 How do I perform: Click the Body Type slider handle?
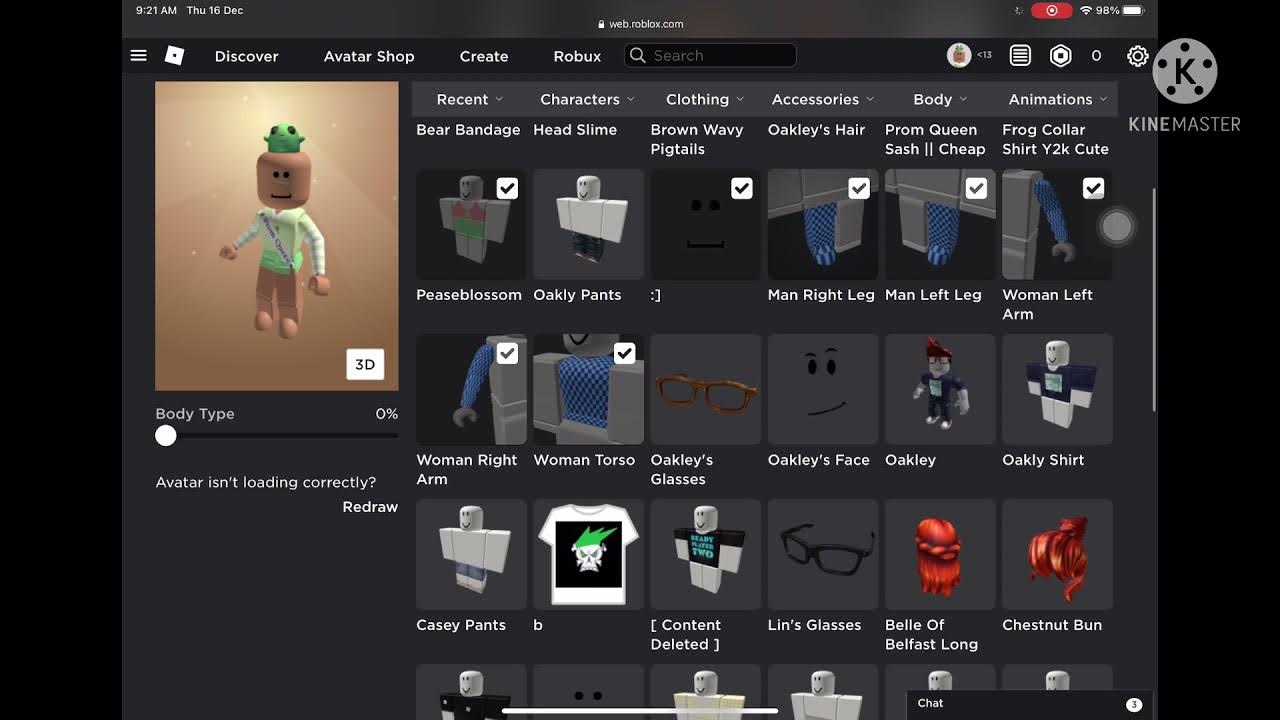point(166,435)
